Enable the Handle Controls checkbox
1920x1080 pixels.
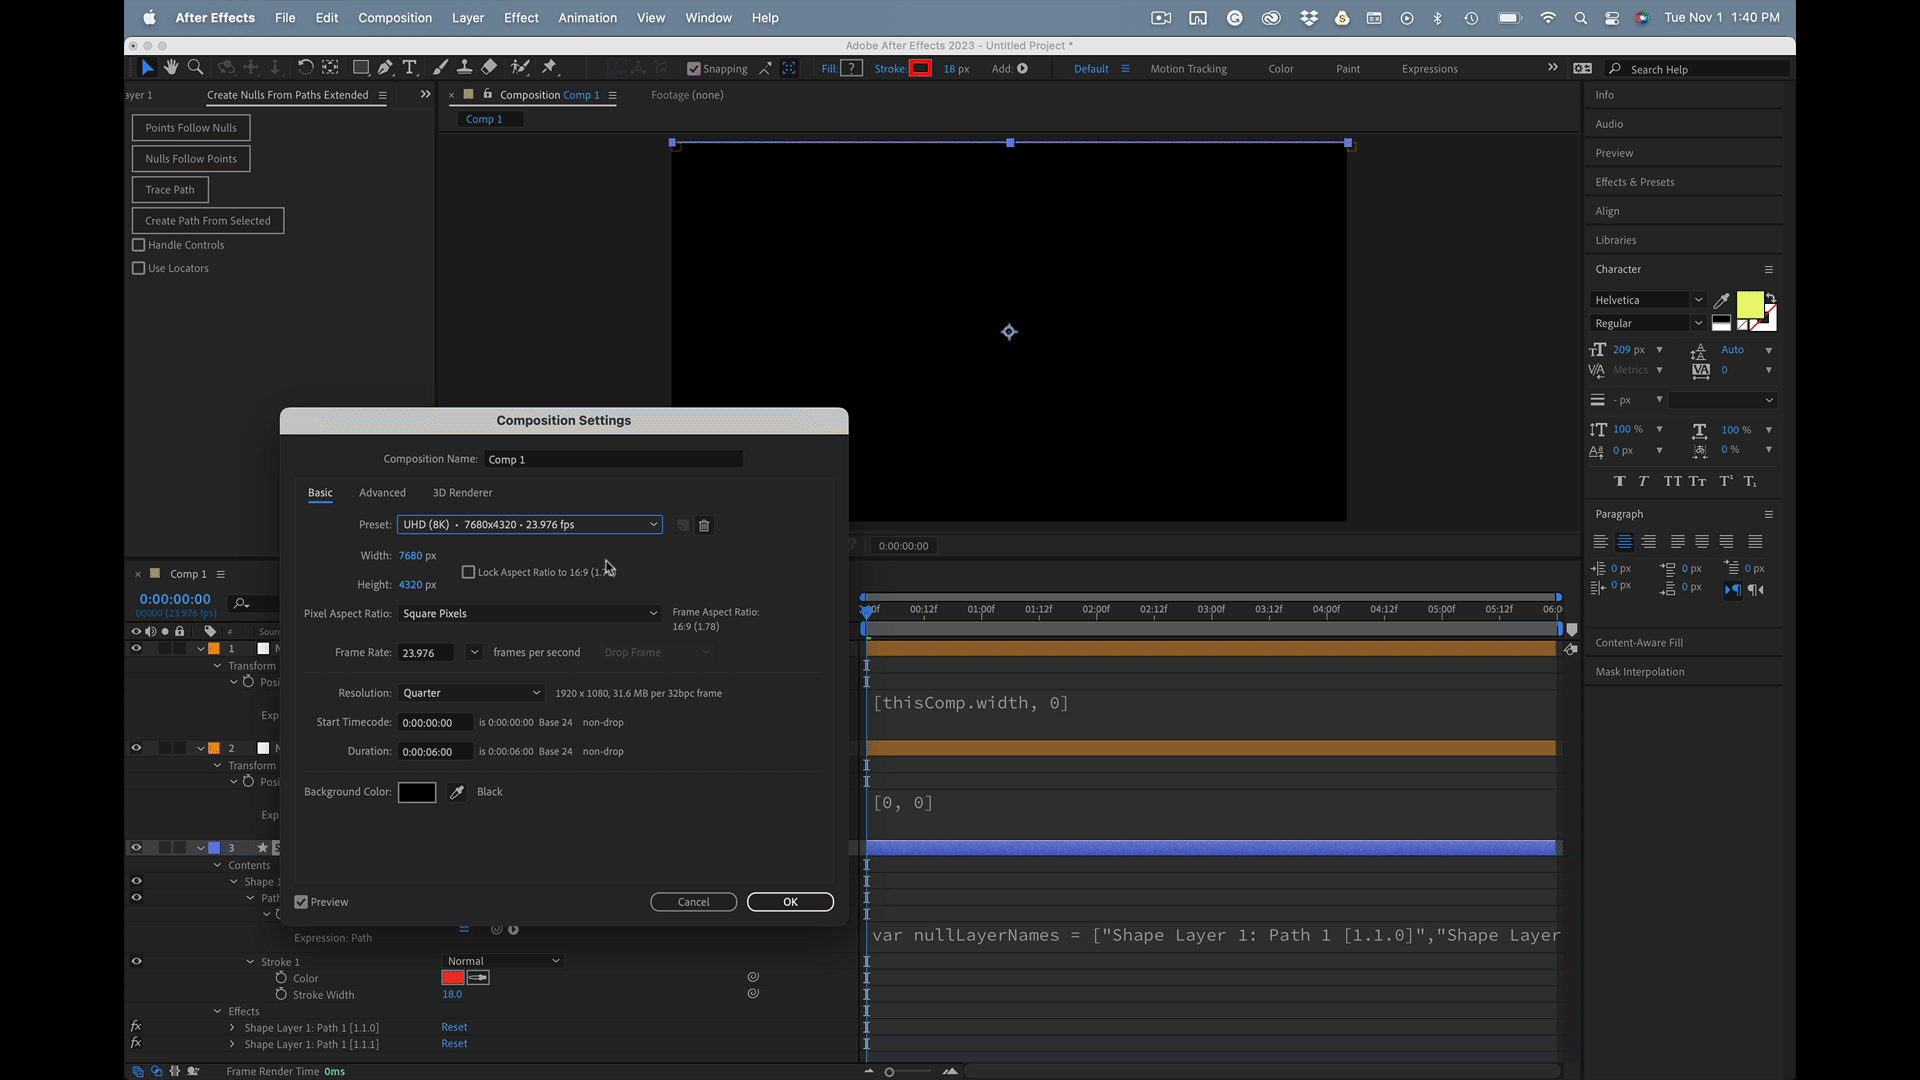(x=139, y=245)
